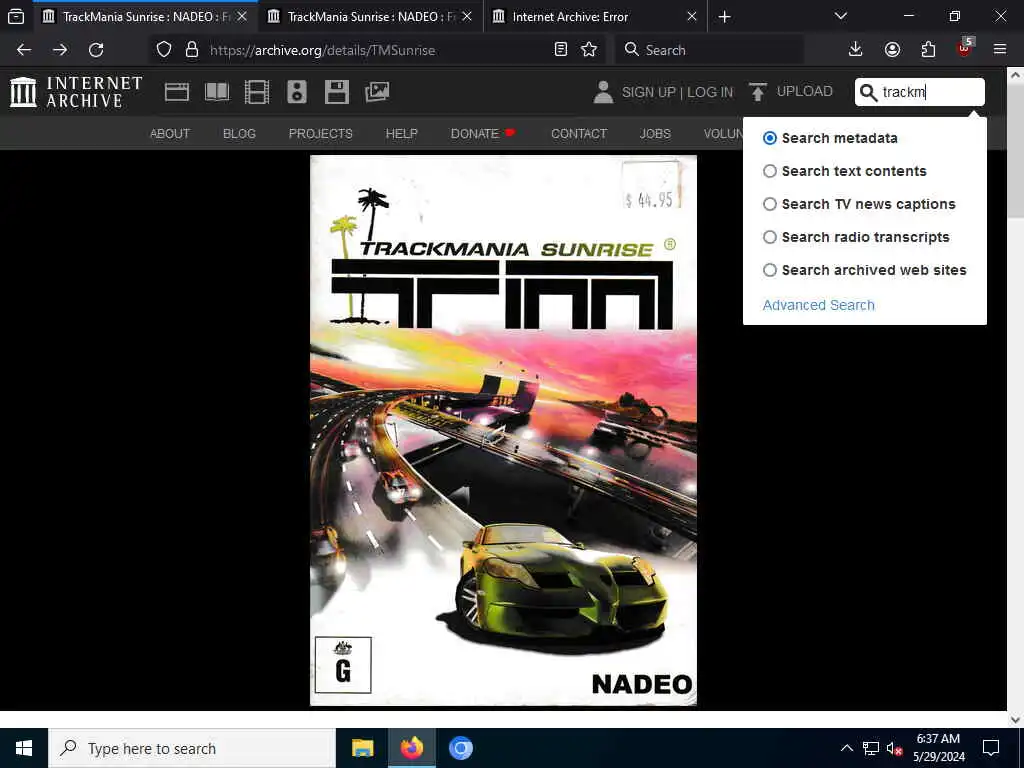Click the user avatar icon beside Sign Up
The width and height of the screenshot is (1024, 768).
(603, 92)
